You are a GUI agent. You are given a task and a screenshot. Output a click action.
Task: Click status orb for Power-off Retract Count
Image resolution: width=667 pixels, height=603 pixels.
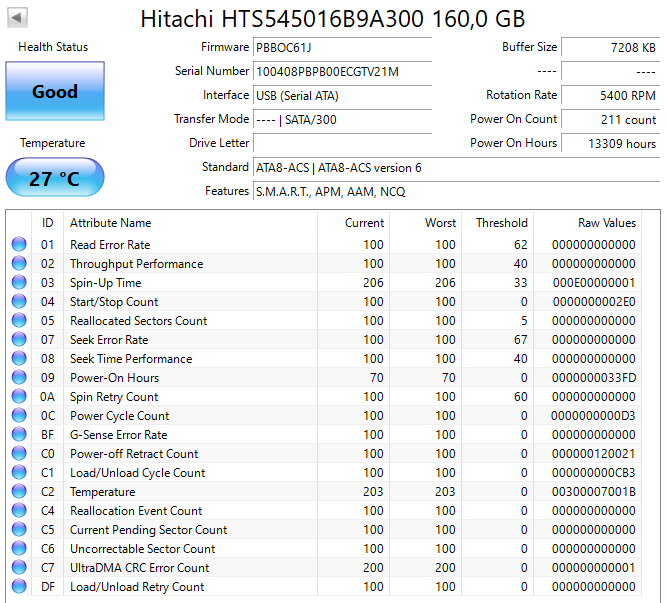click(19, 453)
